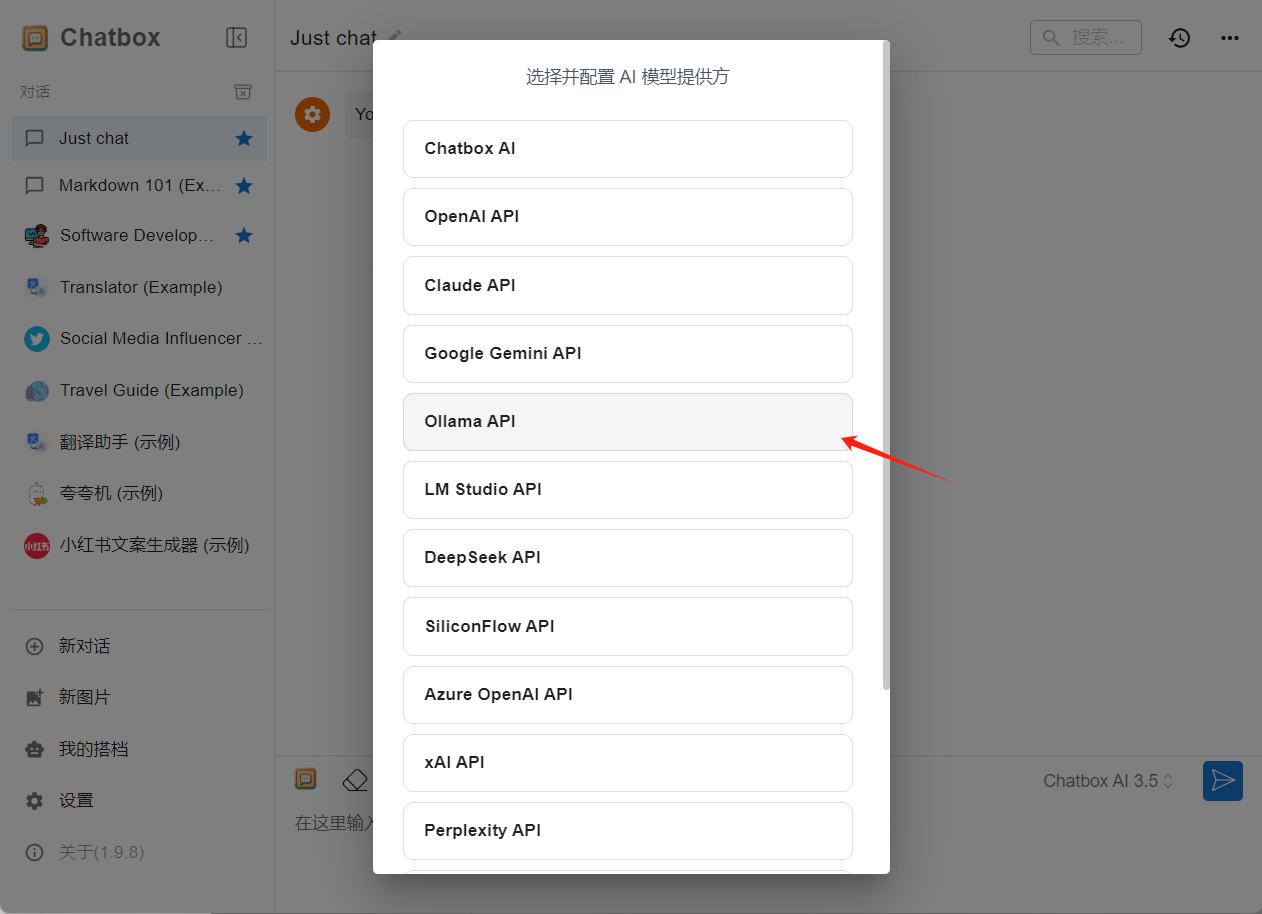Click the Travel Guide globe icon
The width and height of the screenshot is (1262, 914).
(x=37, y=391)
